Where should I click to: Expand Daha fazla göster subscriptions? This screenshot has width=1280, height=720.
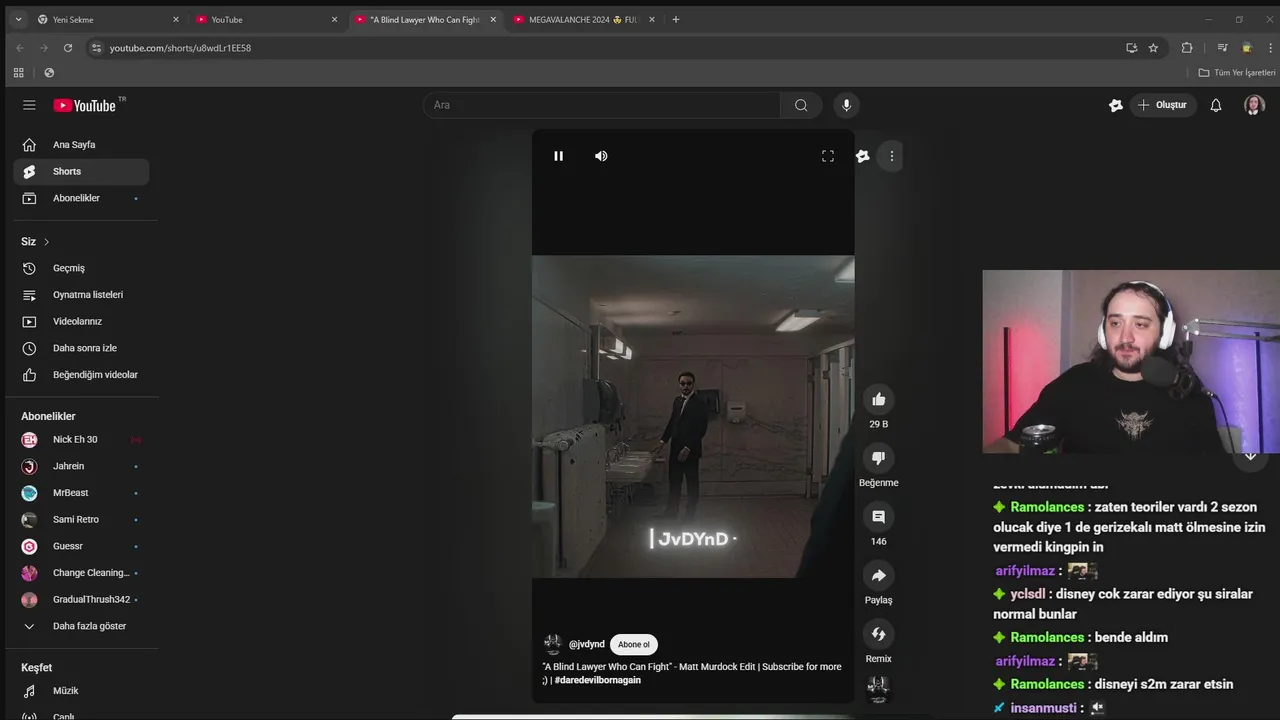click(x=81, y=626)
